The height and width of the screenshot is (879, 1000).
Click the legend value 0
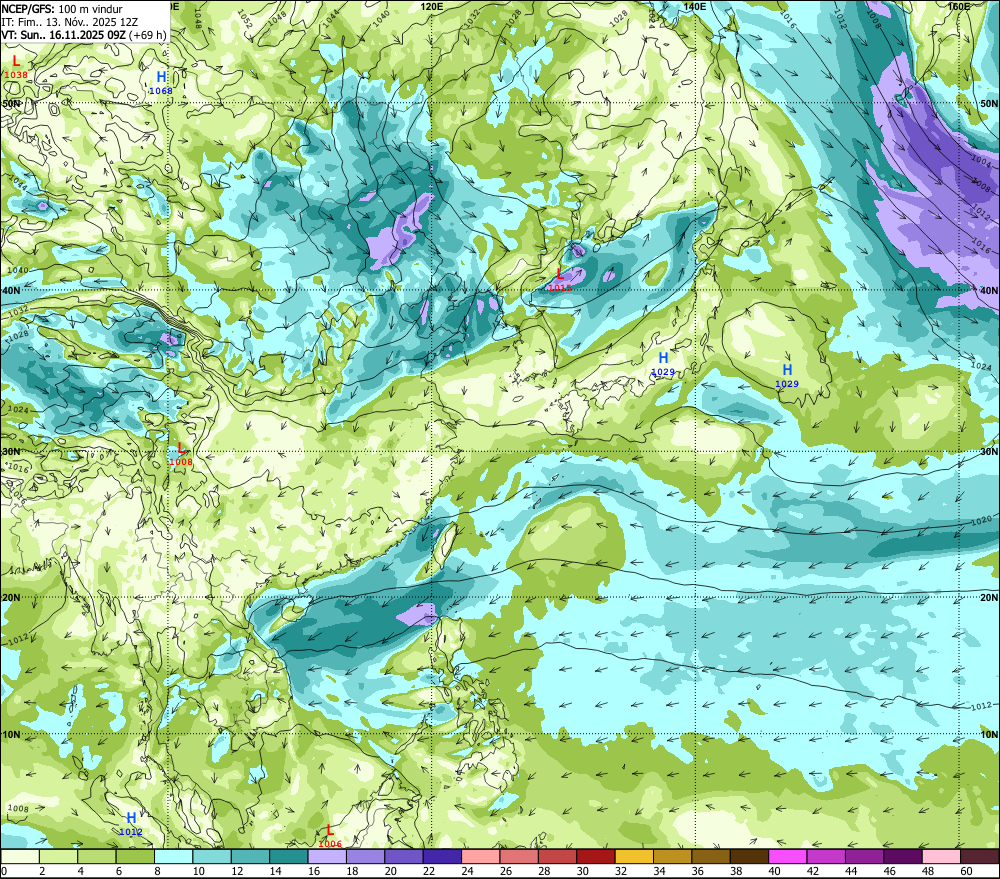coord(4,871)
